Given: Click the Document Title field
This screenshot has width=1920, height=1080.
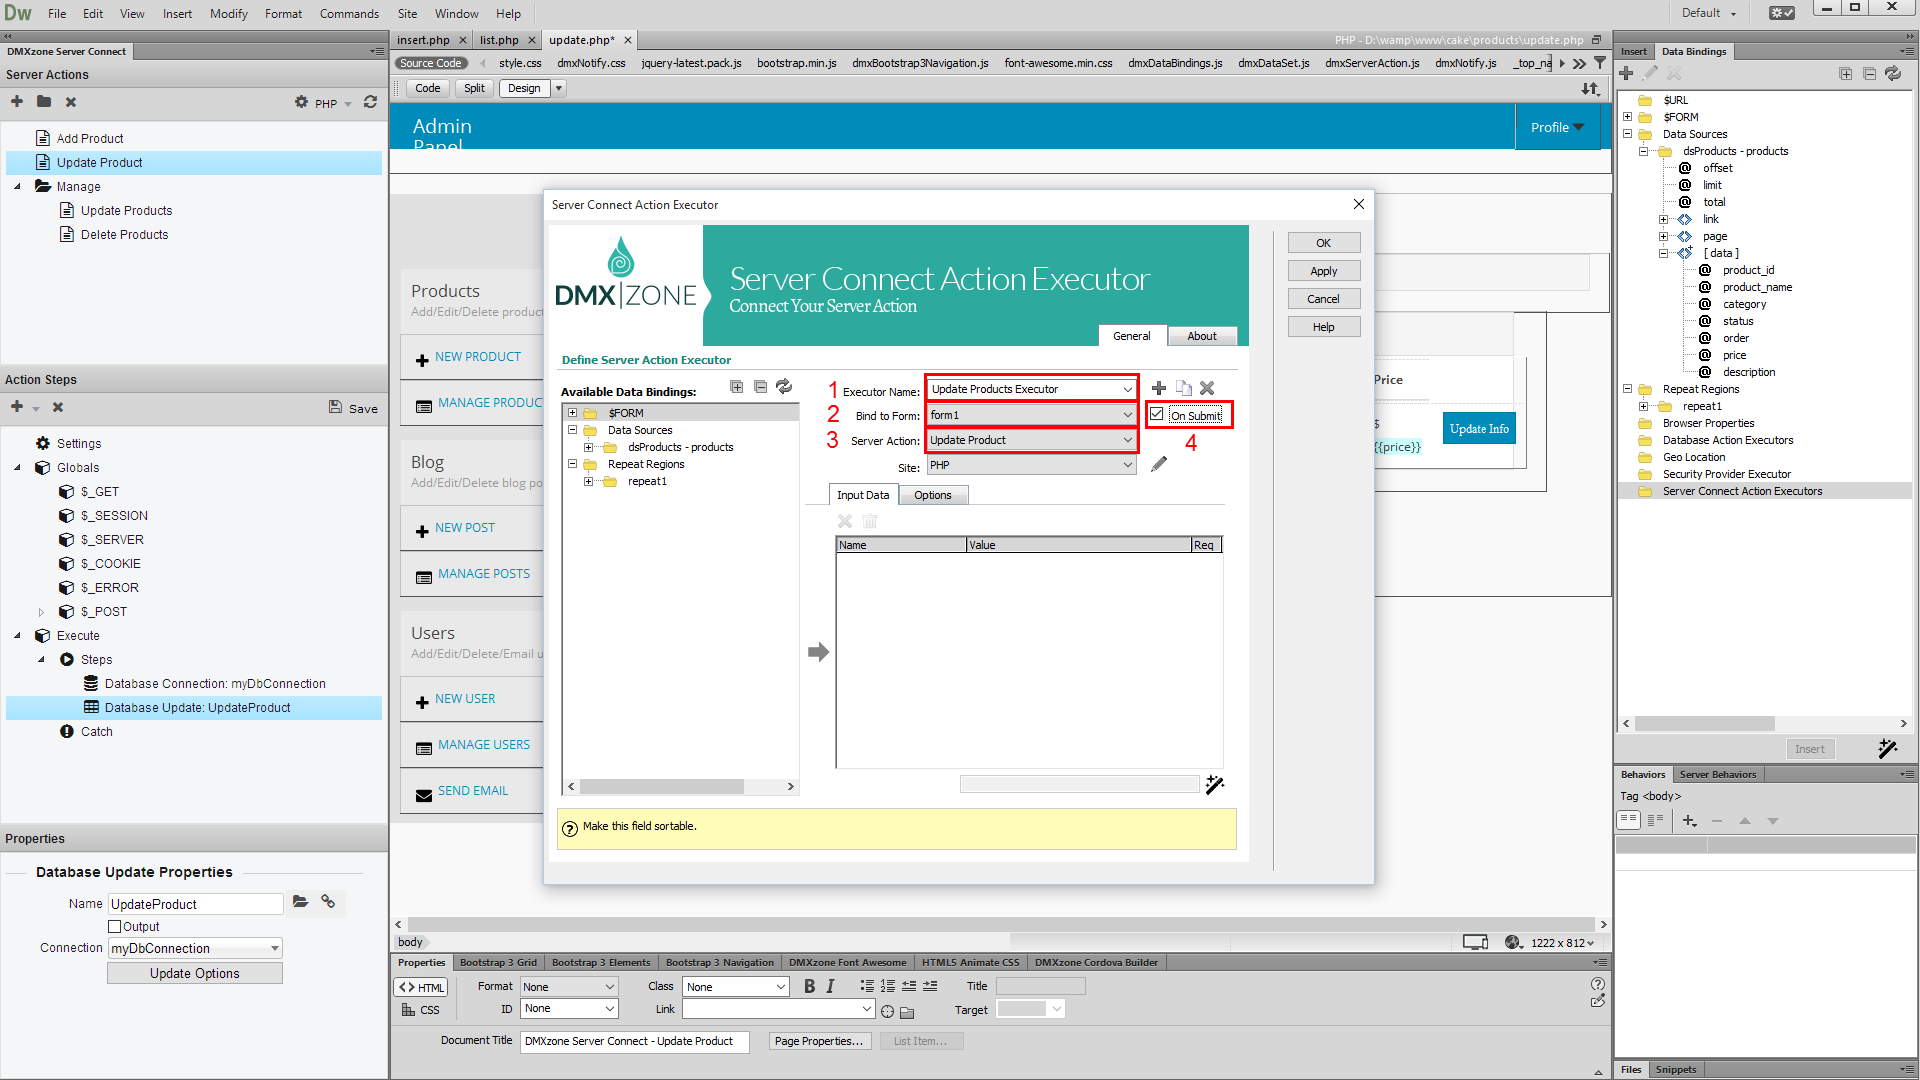Looking at the screenshot, I should click(634, 1041).
